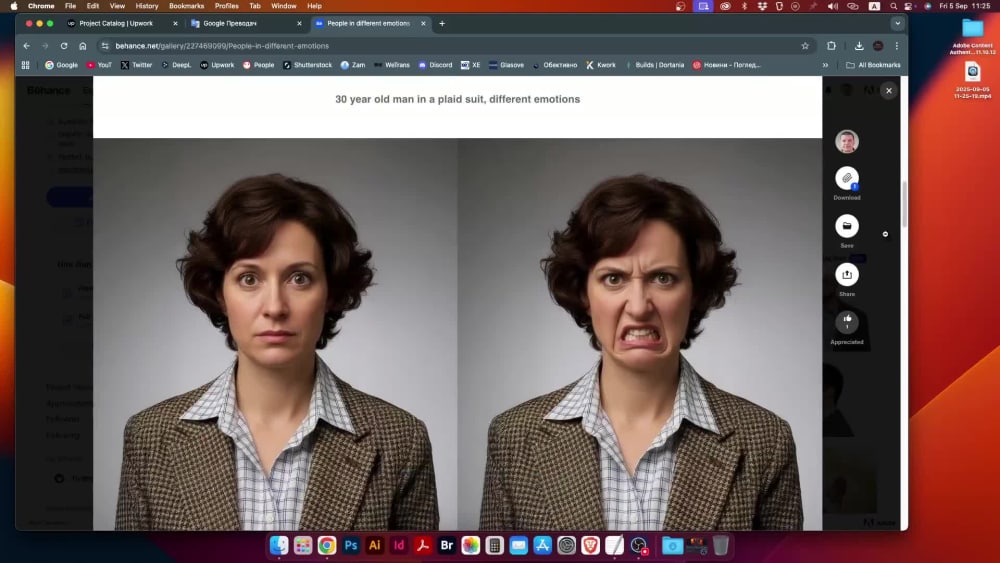Open the Chrome home page
Screen dimensions: 1000x563
[82, 46]
